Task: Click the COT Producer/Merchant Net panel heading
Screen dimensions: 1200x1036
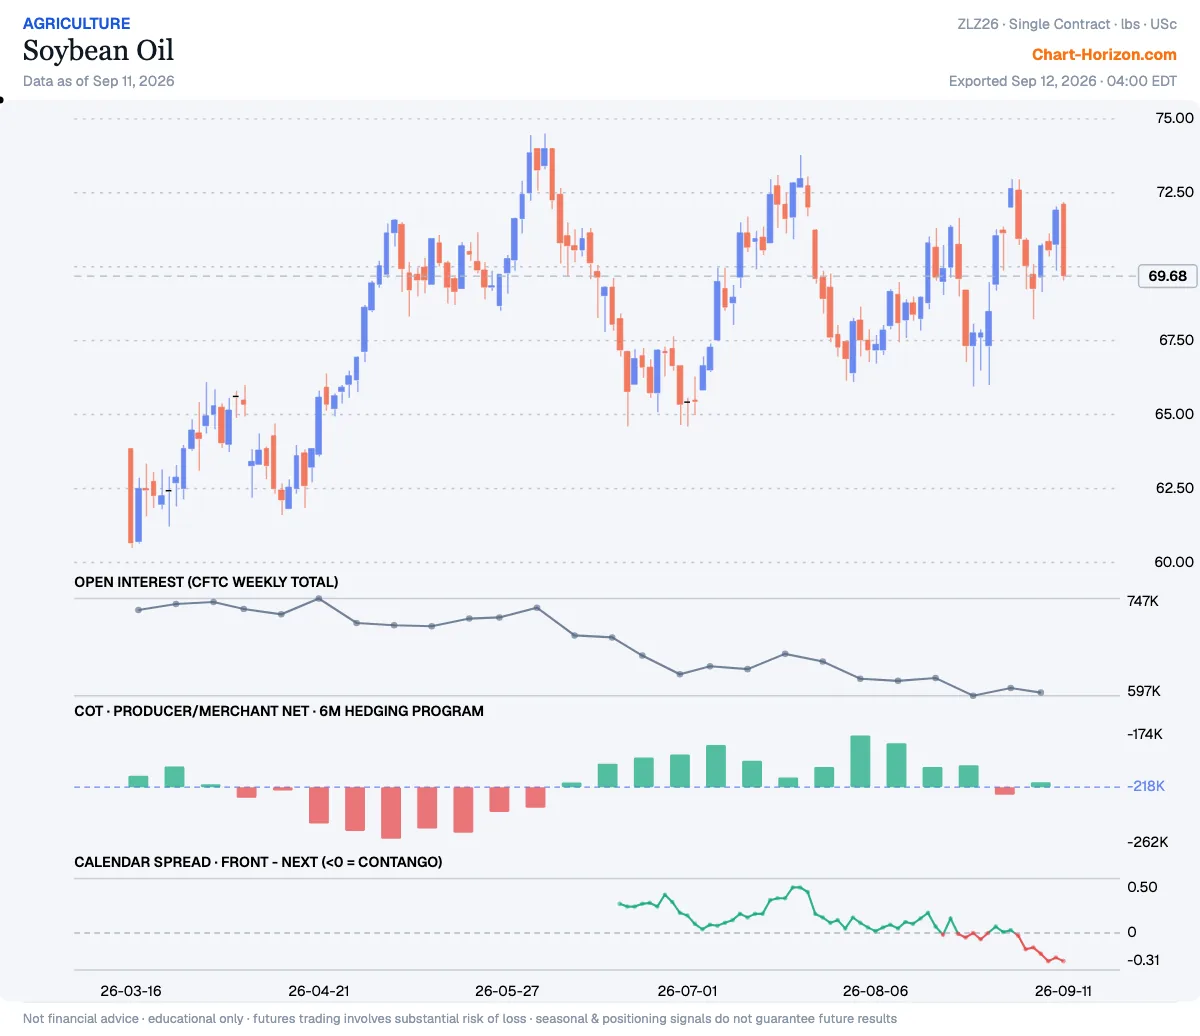Action: 279,711
